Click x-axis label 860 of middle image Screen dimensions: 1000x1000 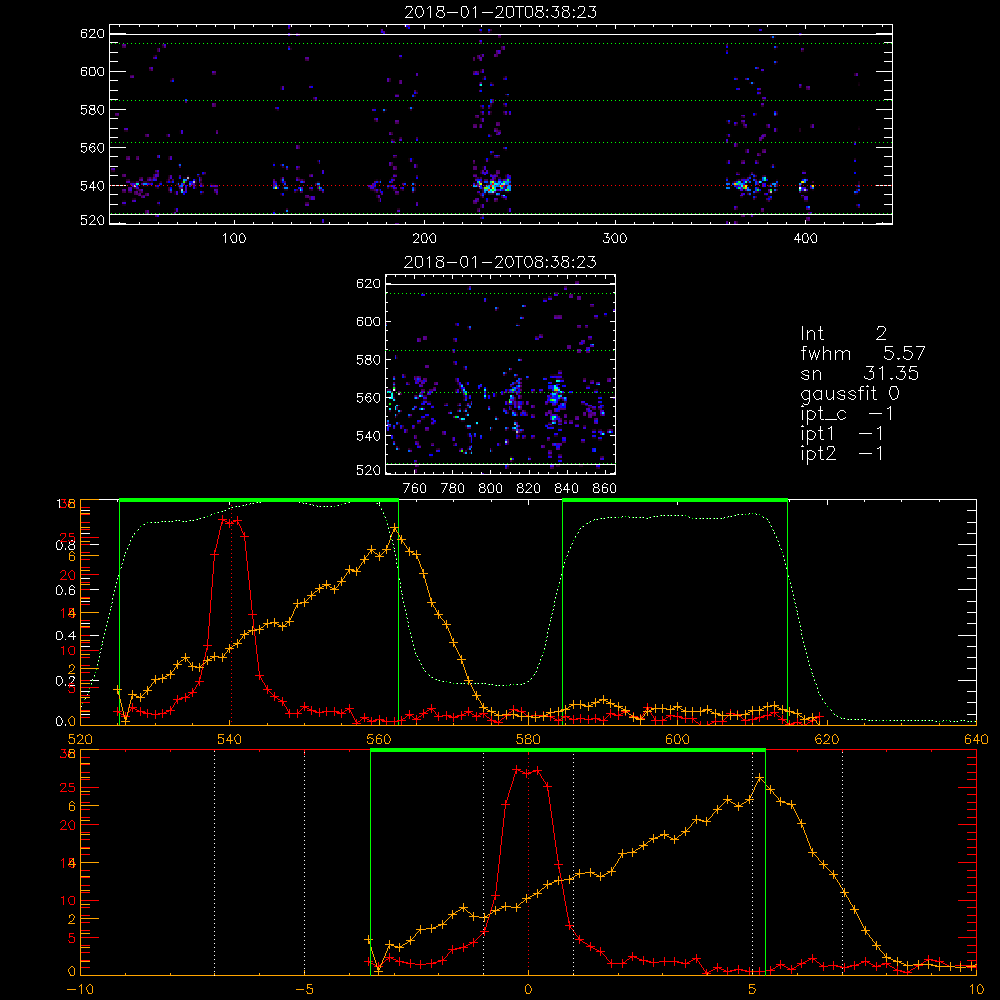click(x=605, y=489)
